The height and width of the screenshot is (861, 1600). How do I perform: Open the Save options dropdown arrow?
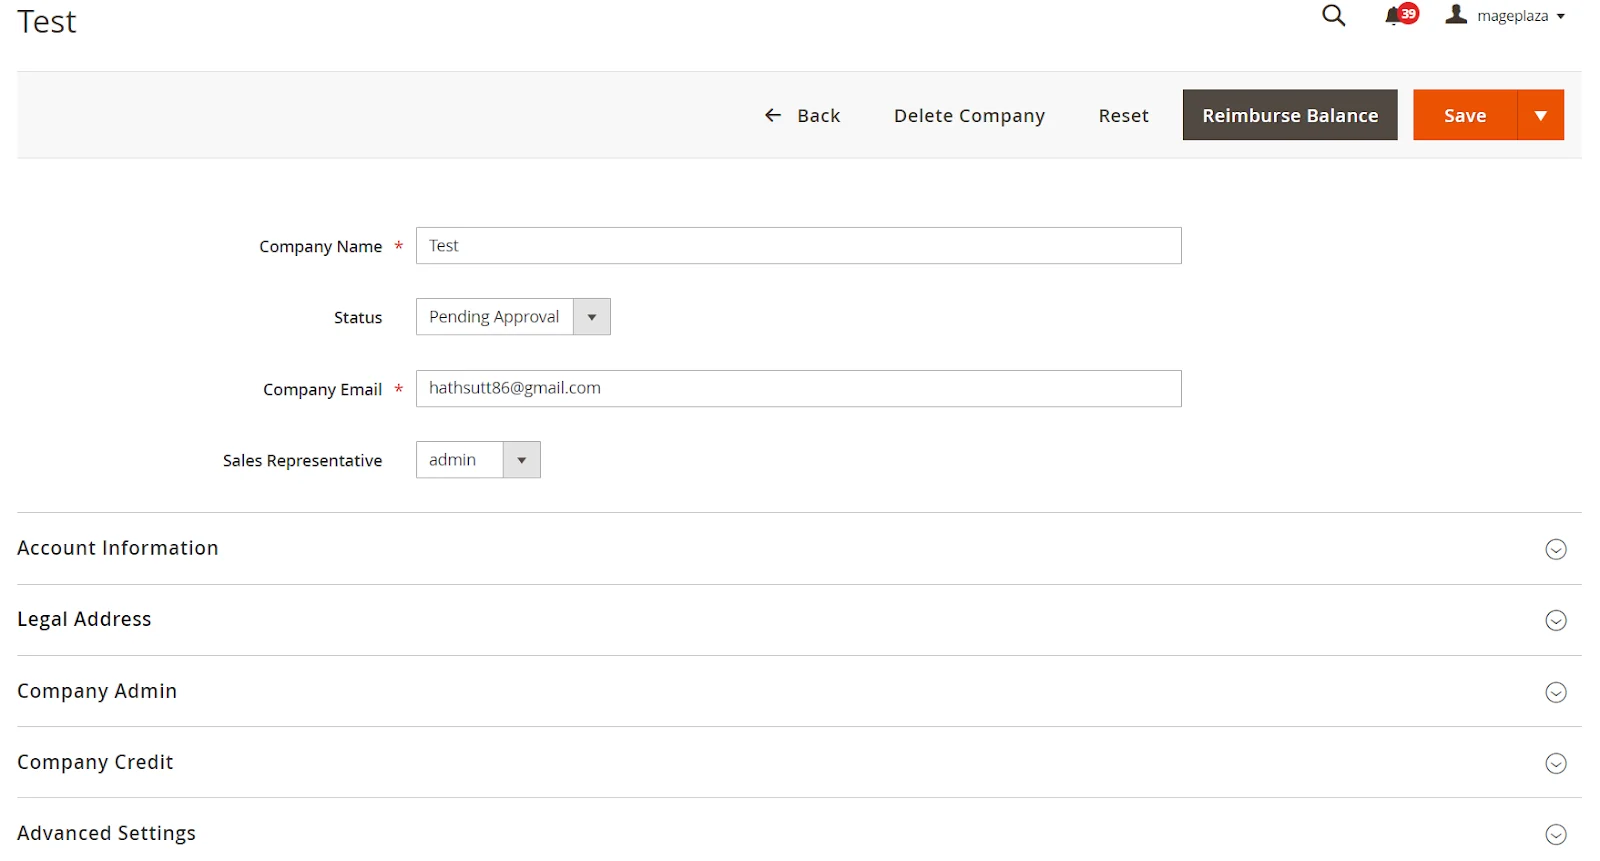(1540, 116)
